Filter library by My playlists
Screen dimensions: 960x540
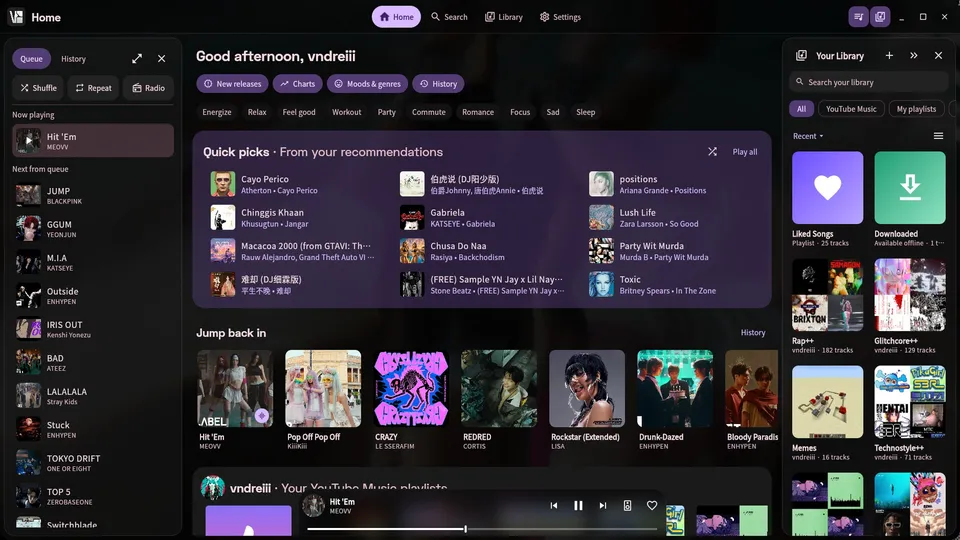coord(916,109)
